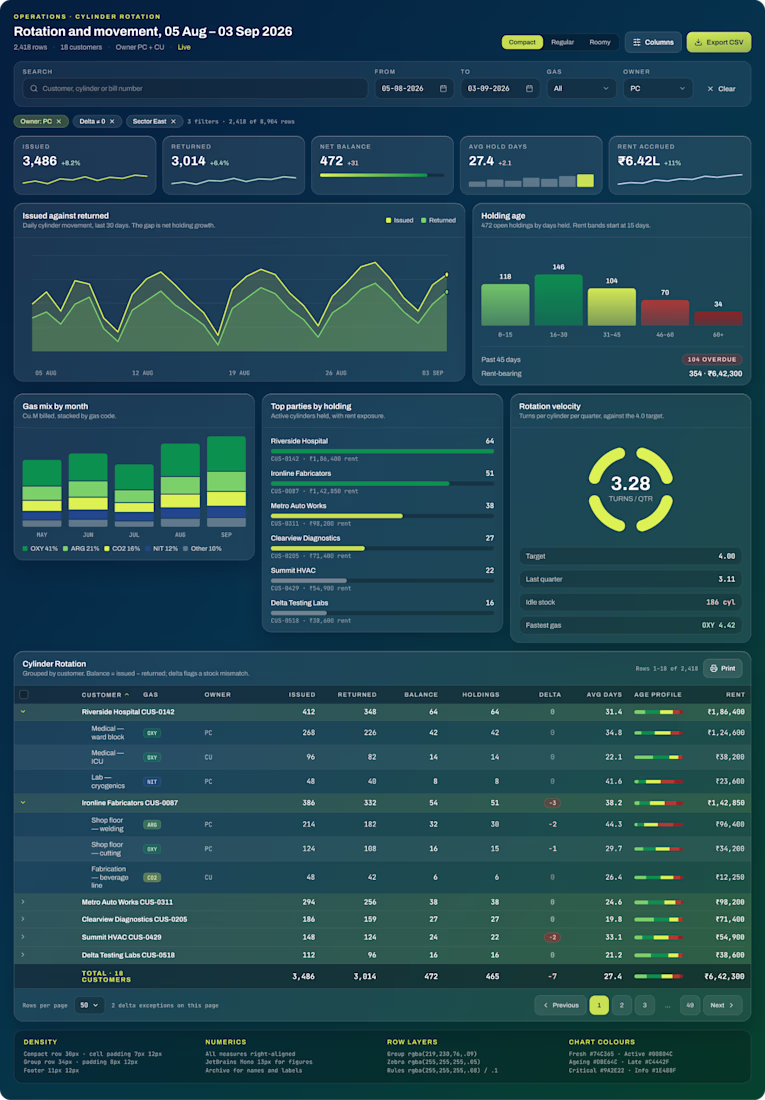The width and height of the screenshot is (765, 1100).
Task: Click the Print button
Action: coord(723,668)
